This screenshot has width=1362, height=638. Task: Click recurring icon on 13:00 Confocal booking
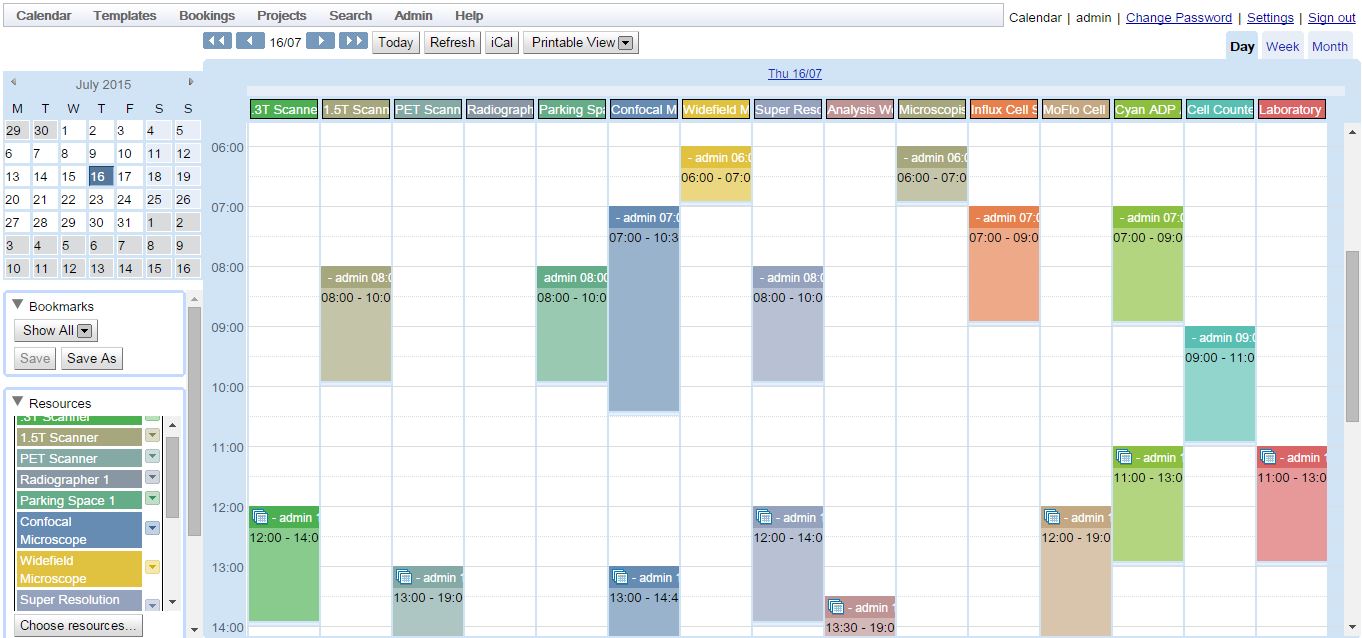(620, 578)
